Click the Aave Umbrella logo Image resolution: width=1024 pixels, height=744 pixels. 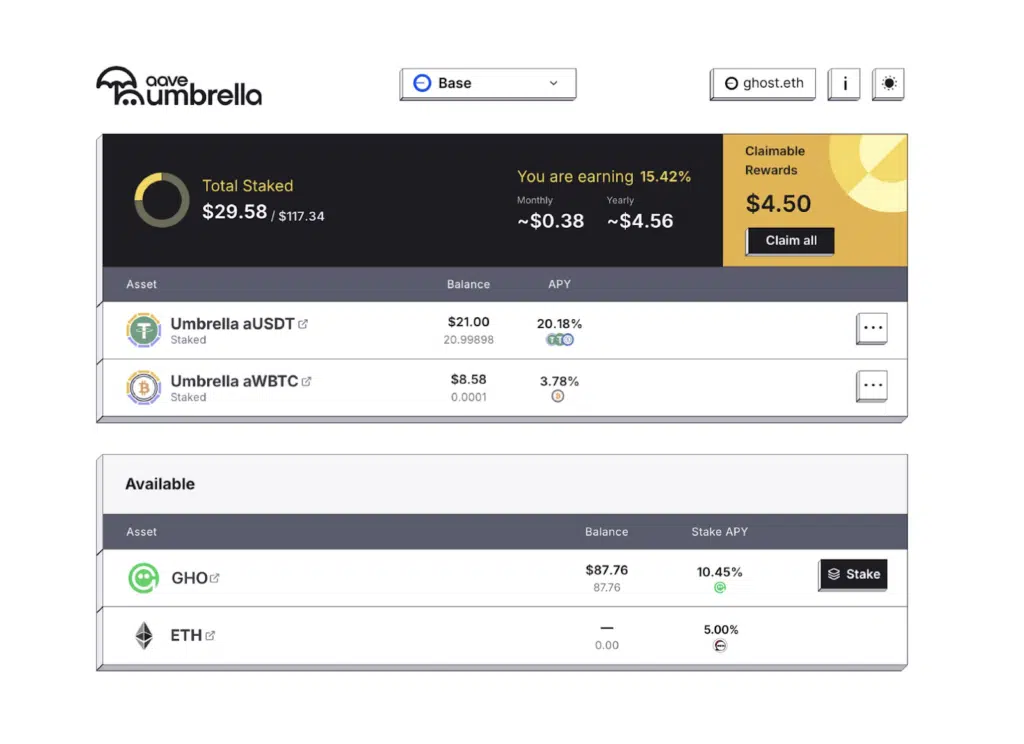[179, 86]
